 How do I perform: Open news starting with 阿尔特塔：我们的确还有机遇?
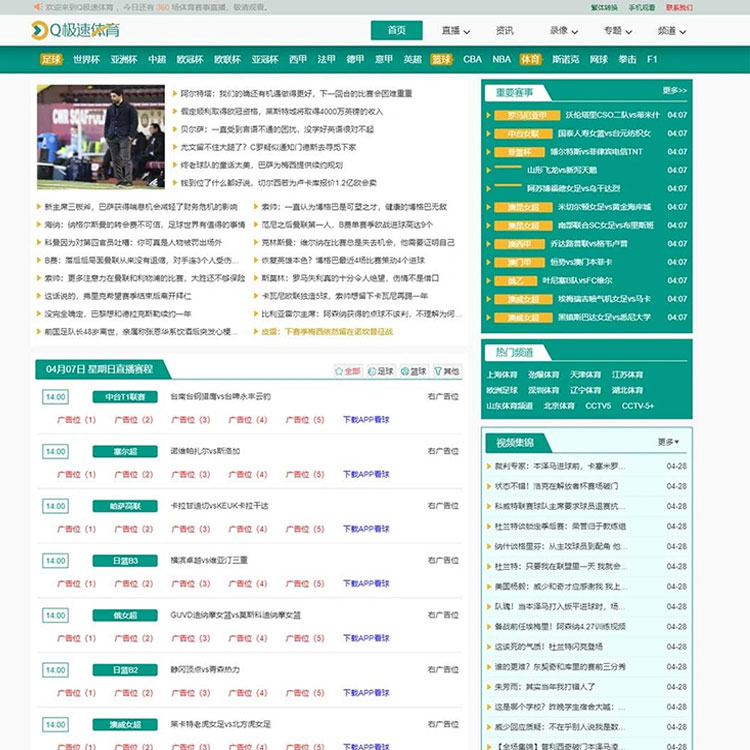pyautogui.click(x=296, y=94)
